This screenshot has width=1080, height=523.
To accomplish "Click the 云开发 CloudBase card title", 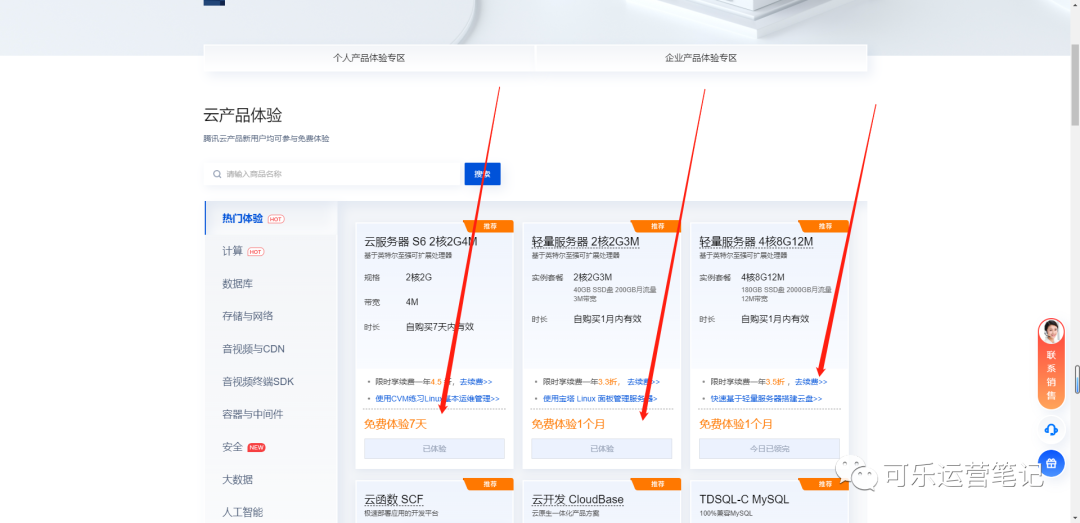I will pos(578,500).
